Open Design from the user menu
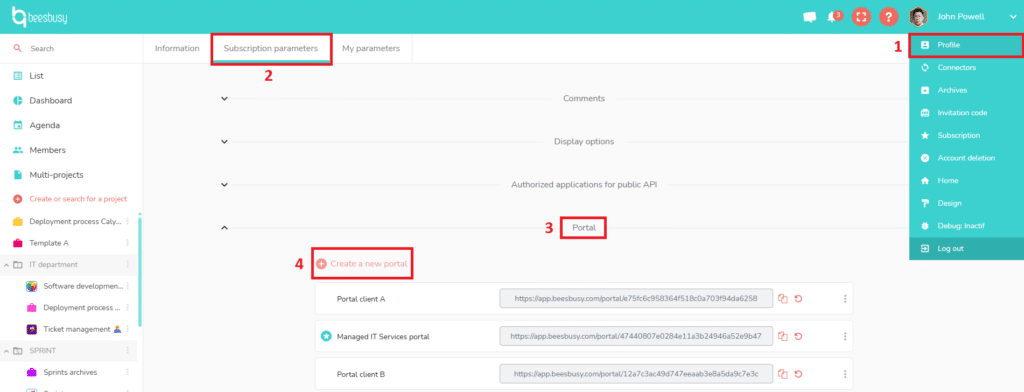The width and height of the screenshot is (1024, 392). [966, 203]
